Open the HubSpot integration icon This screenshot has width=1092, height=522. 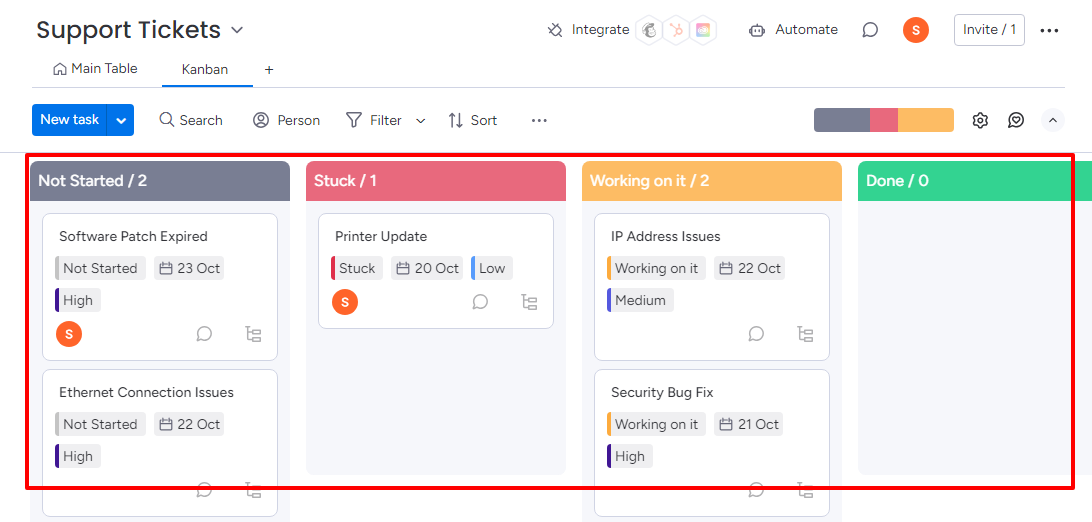(x=676, y=30)
